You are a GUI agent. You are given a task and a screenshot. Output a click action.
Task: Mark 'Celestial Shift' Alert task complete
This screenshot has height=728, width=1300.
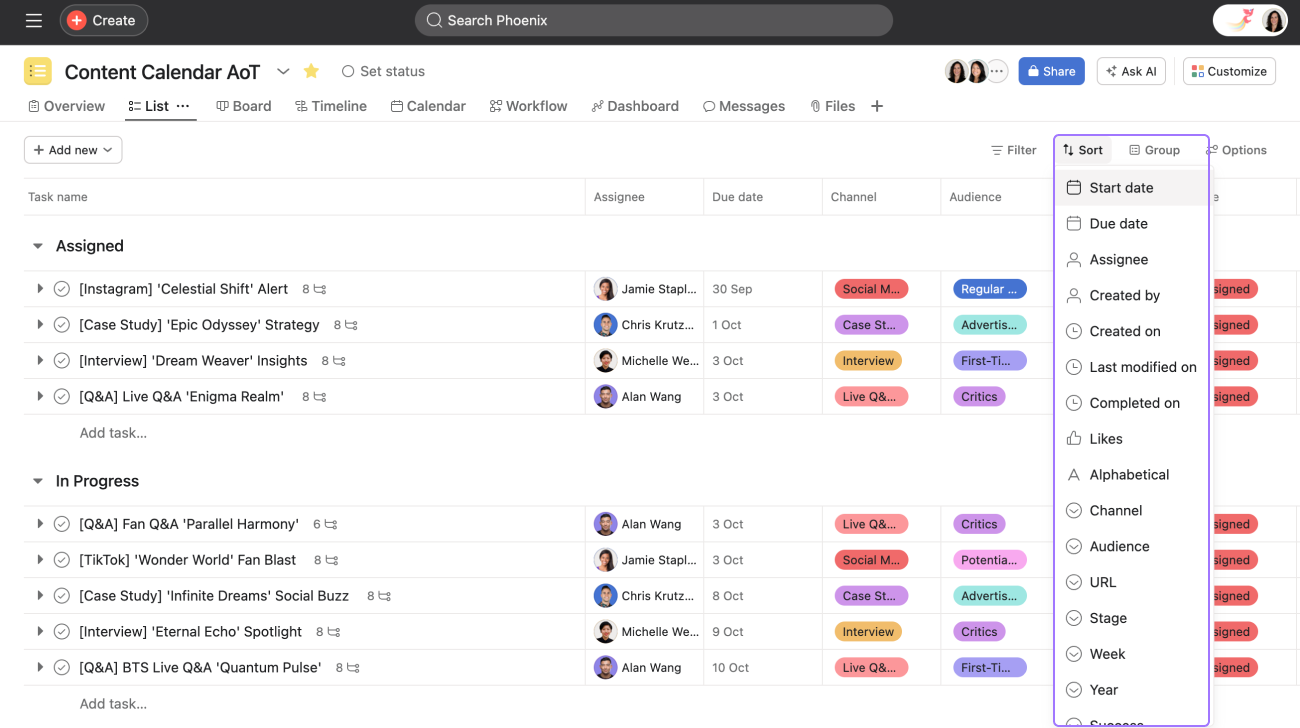[x=61, y=288]
